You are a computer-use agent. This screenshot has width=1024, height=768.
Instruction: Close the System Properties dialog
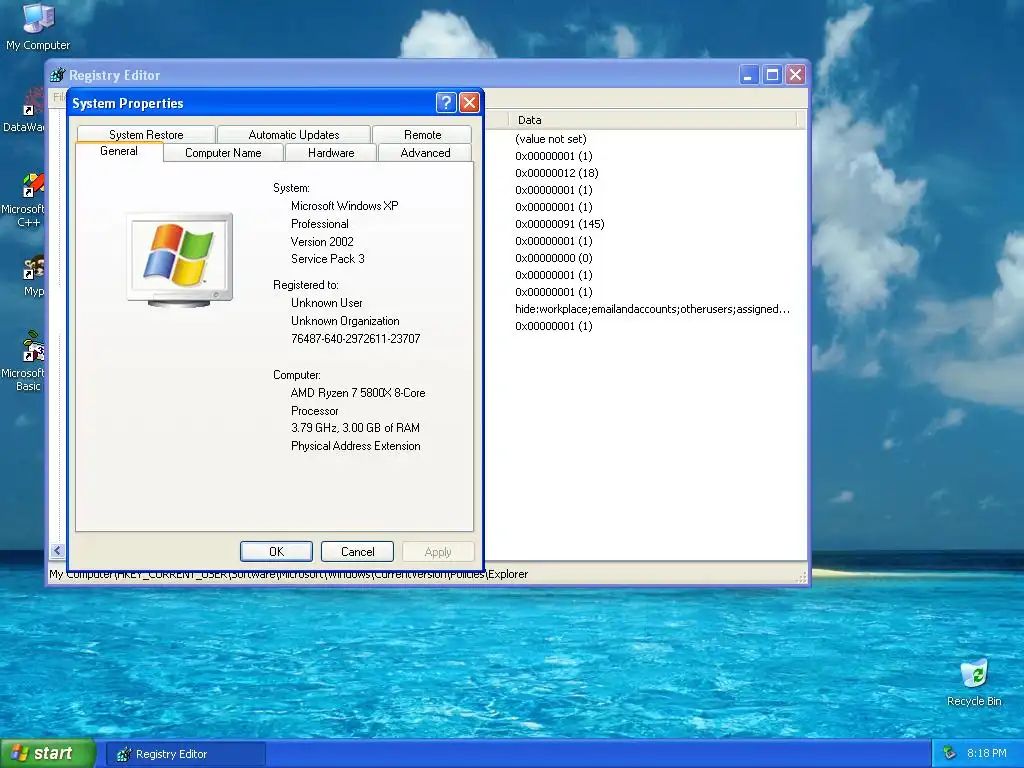point(470,103)
